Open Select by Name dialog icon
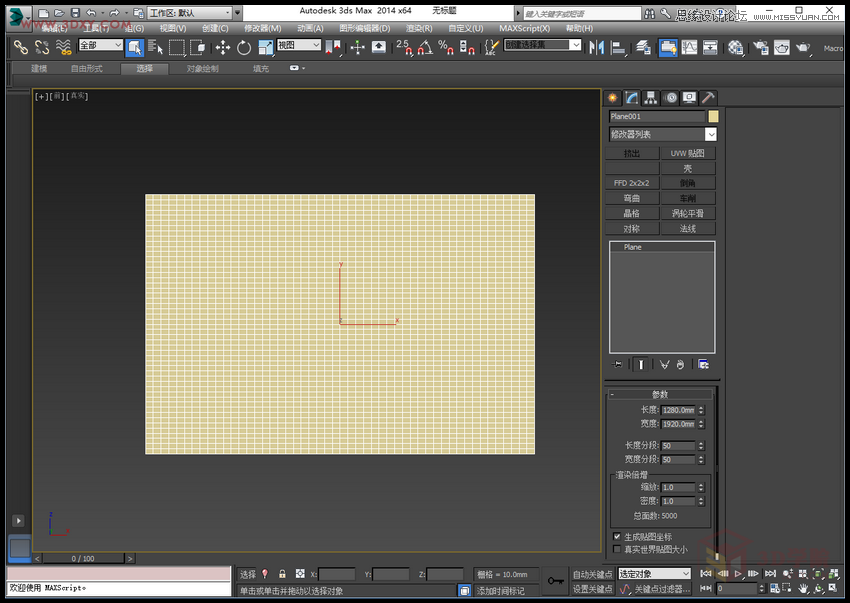The width and height of the screenshot is (850, 603). [x=153, y=48]
